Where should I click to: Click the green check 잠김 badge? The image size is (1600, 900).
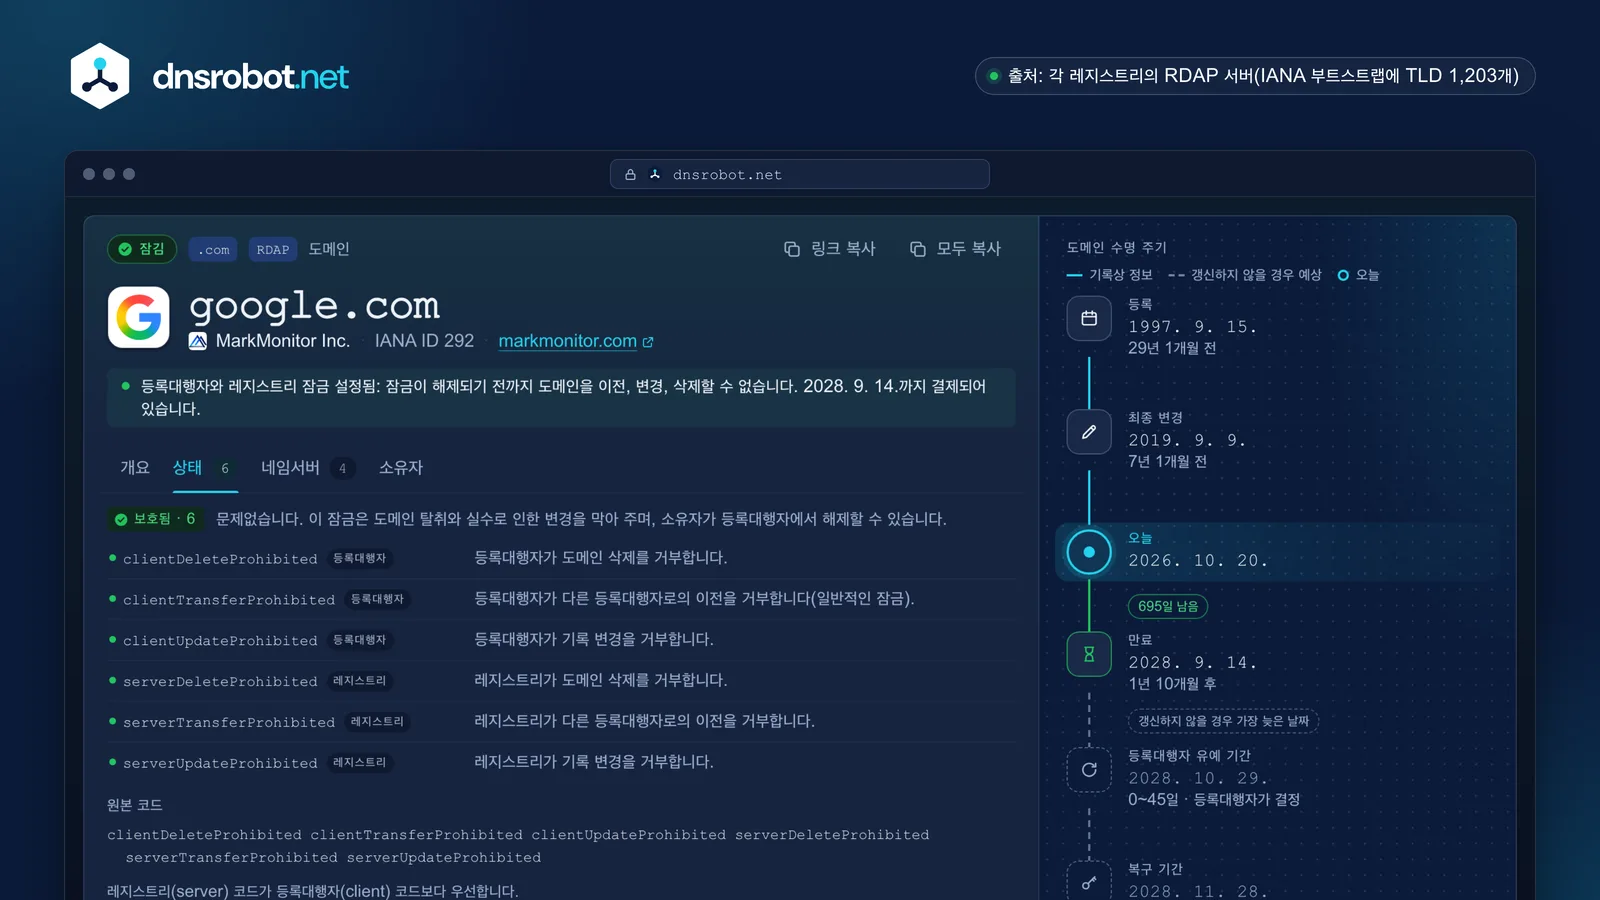[142, 249]
